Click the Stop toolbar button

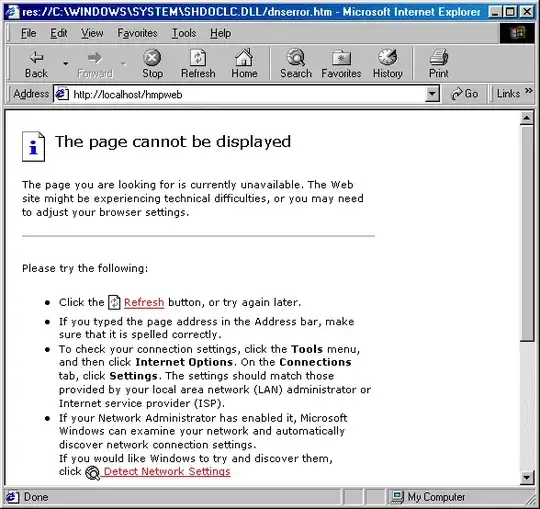point(152,64)
